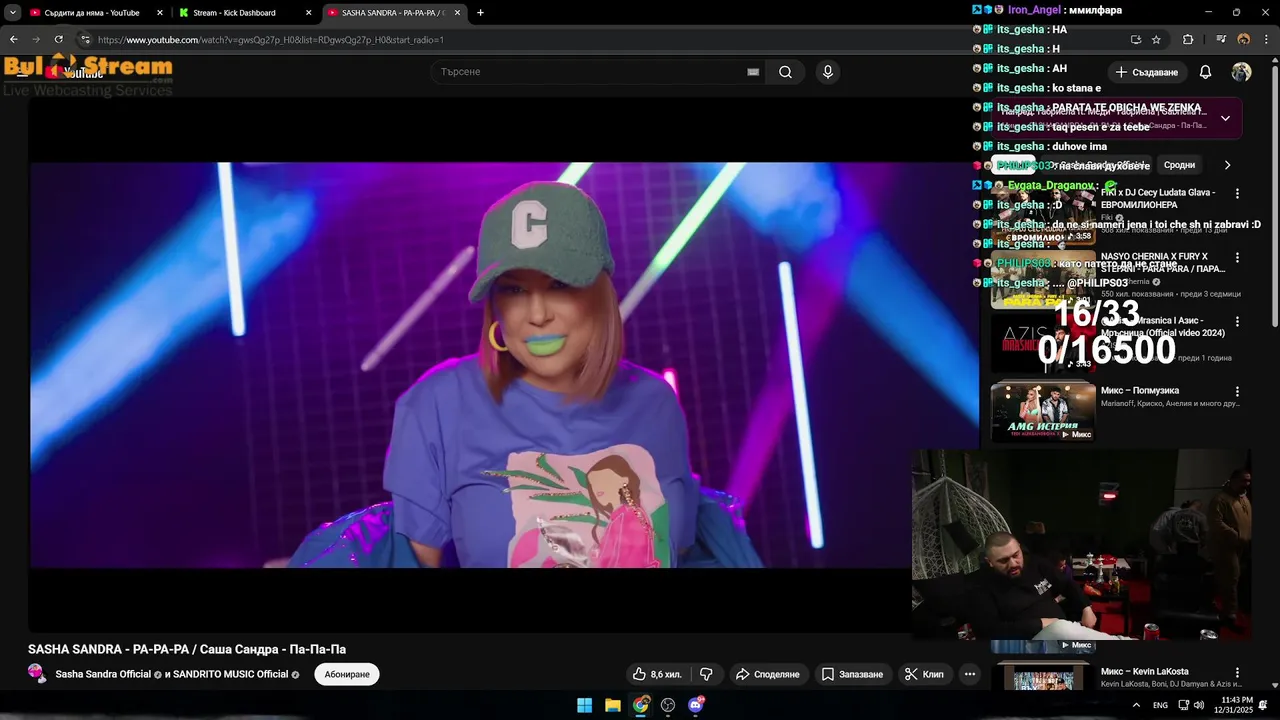Open the Chrome extensions puzzle icon
Image resolution: width=1280 pixels, height=720 pixels.
[1188, 39]
